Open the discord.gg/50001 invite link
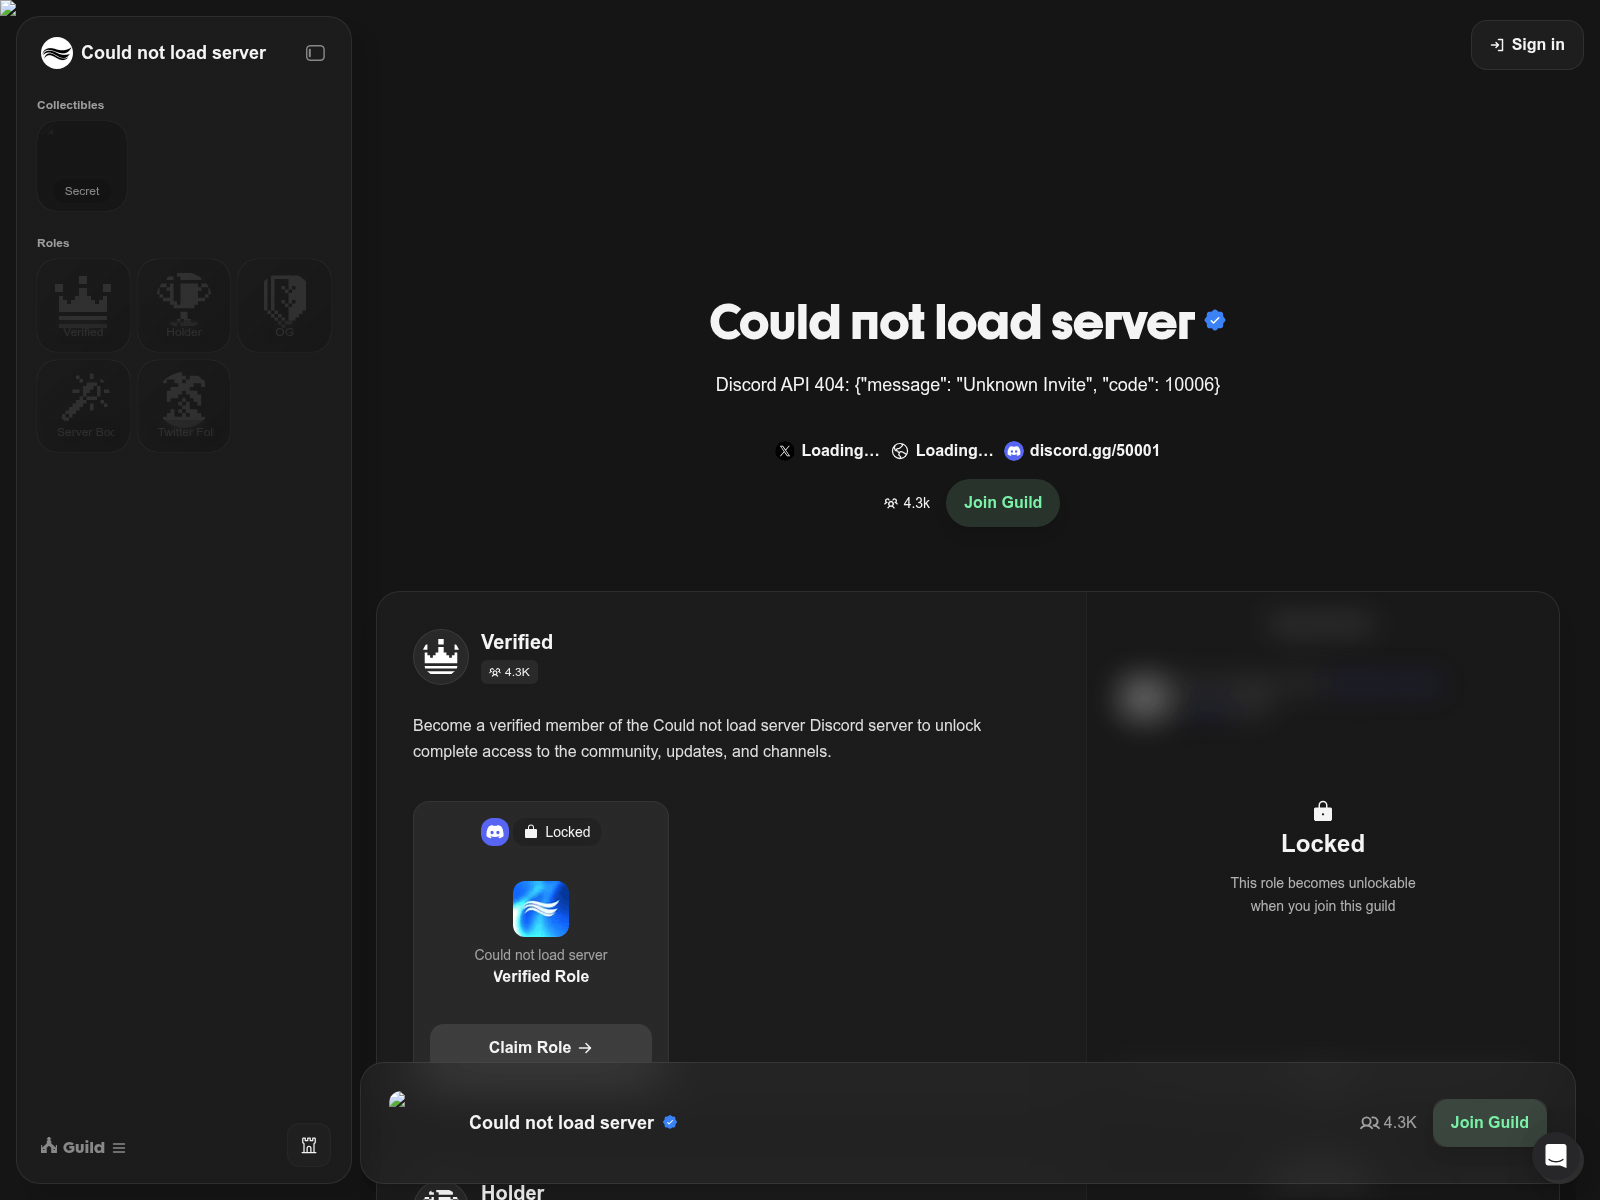Image resolution: width=1600 pixels, height=1200 pixels. coord(1082,451)
